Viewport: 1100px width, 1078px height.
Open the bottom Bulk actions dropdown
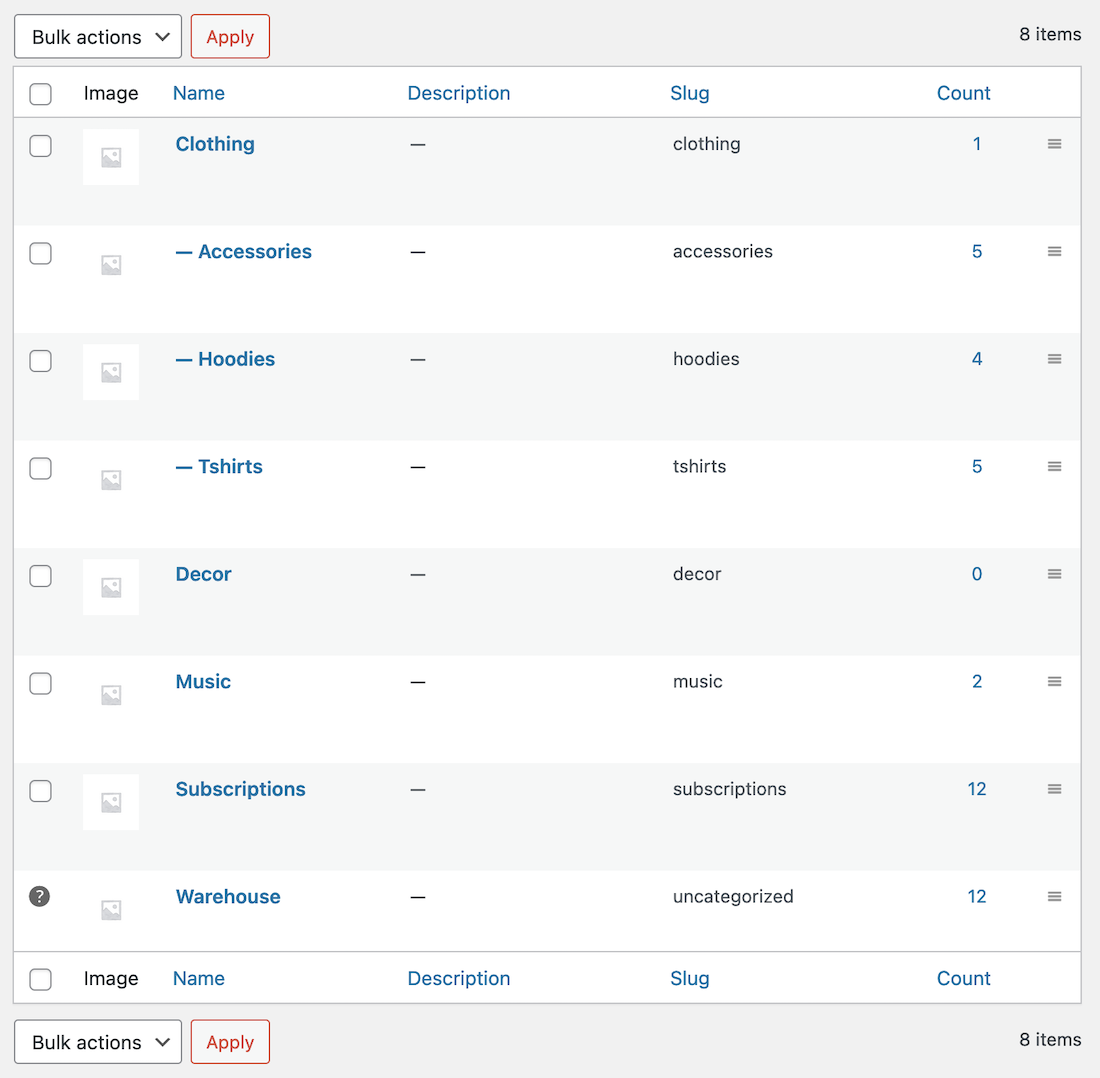pyautogui.click(x=98, y=1042)
